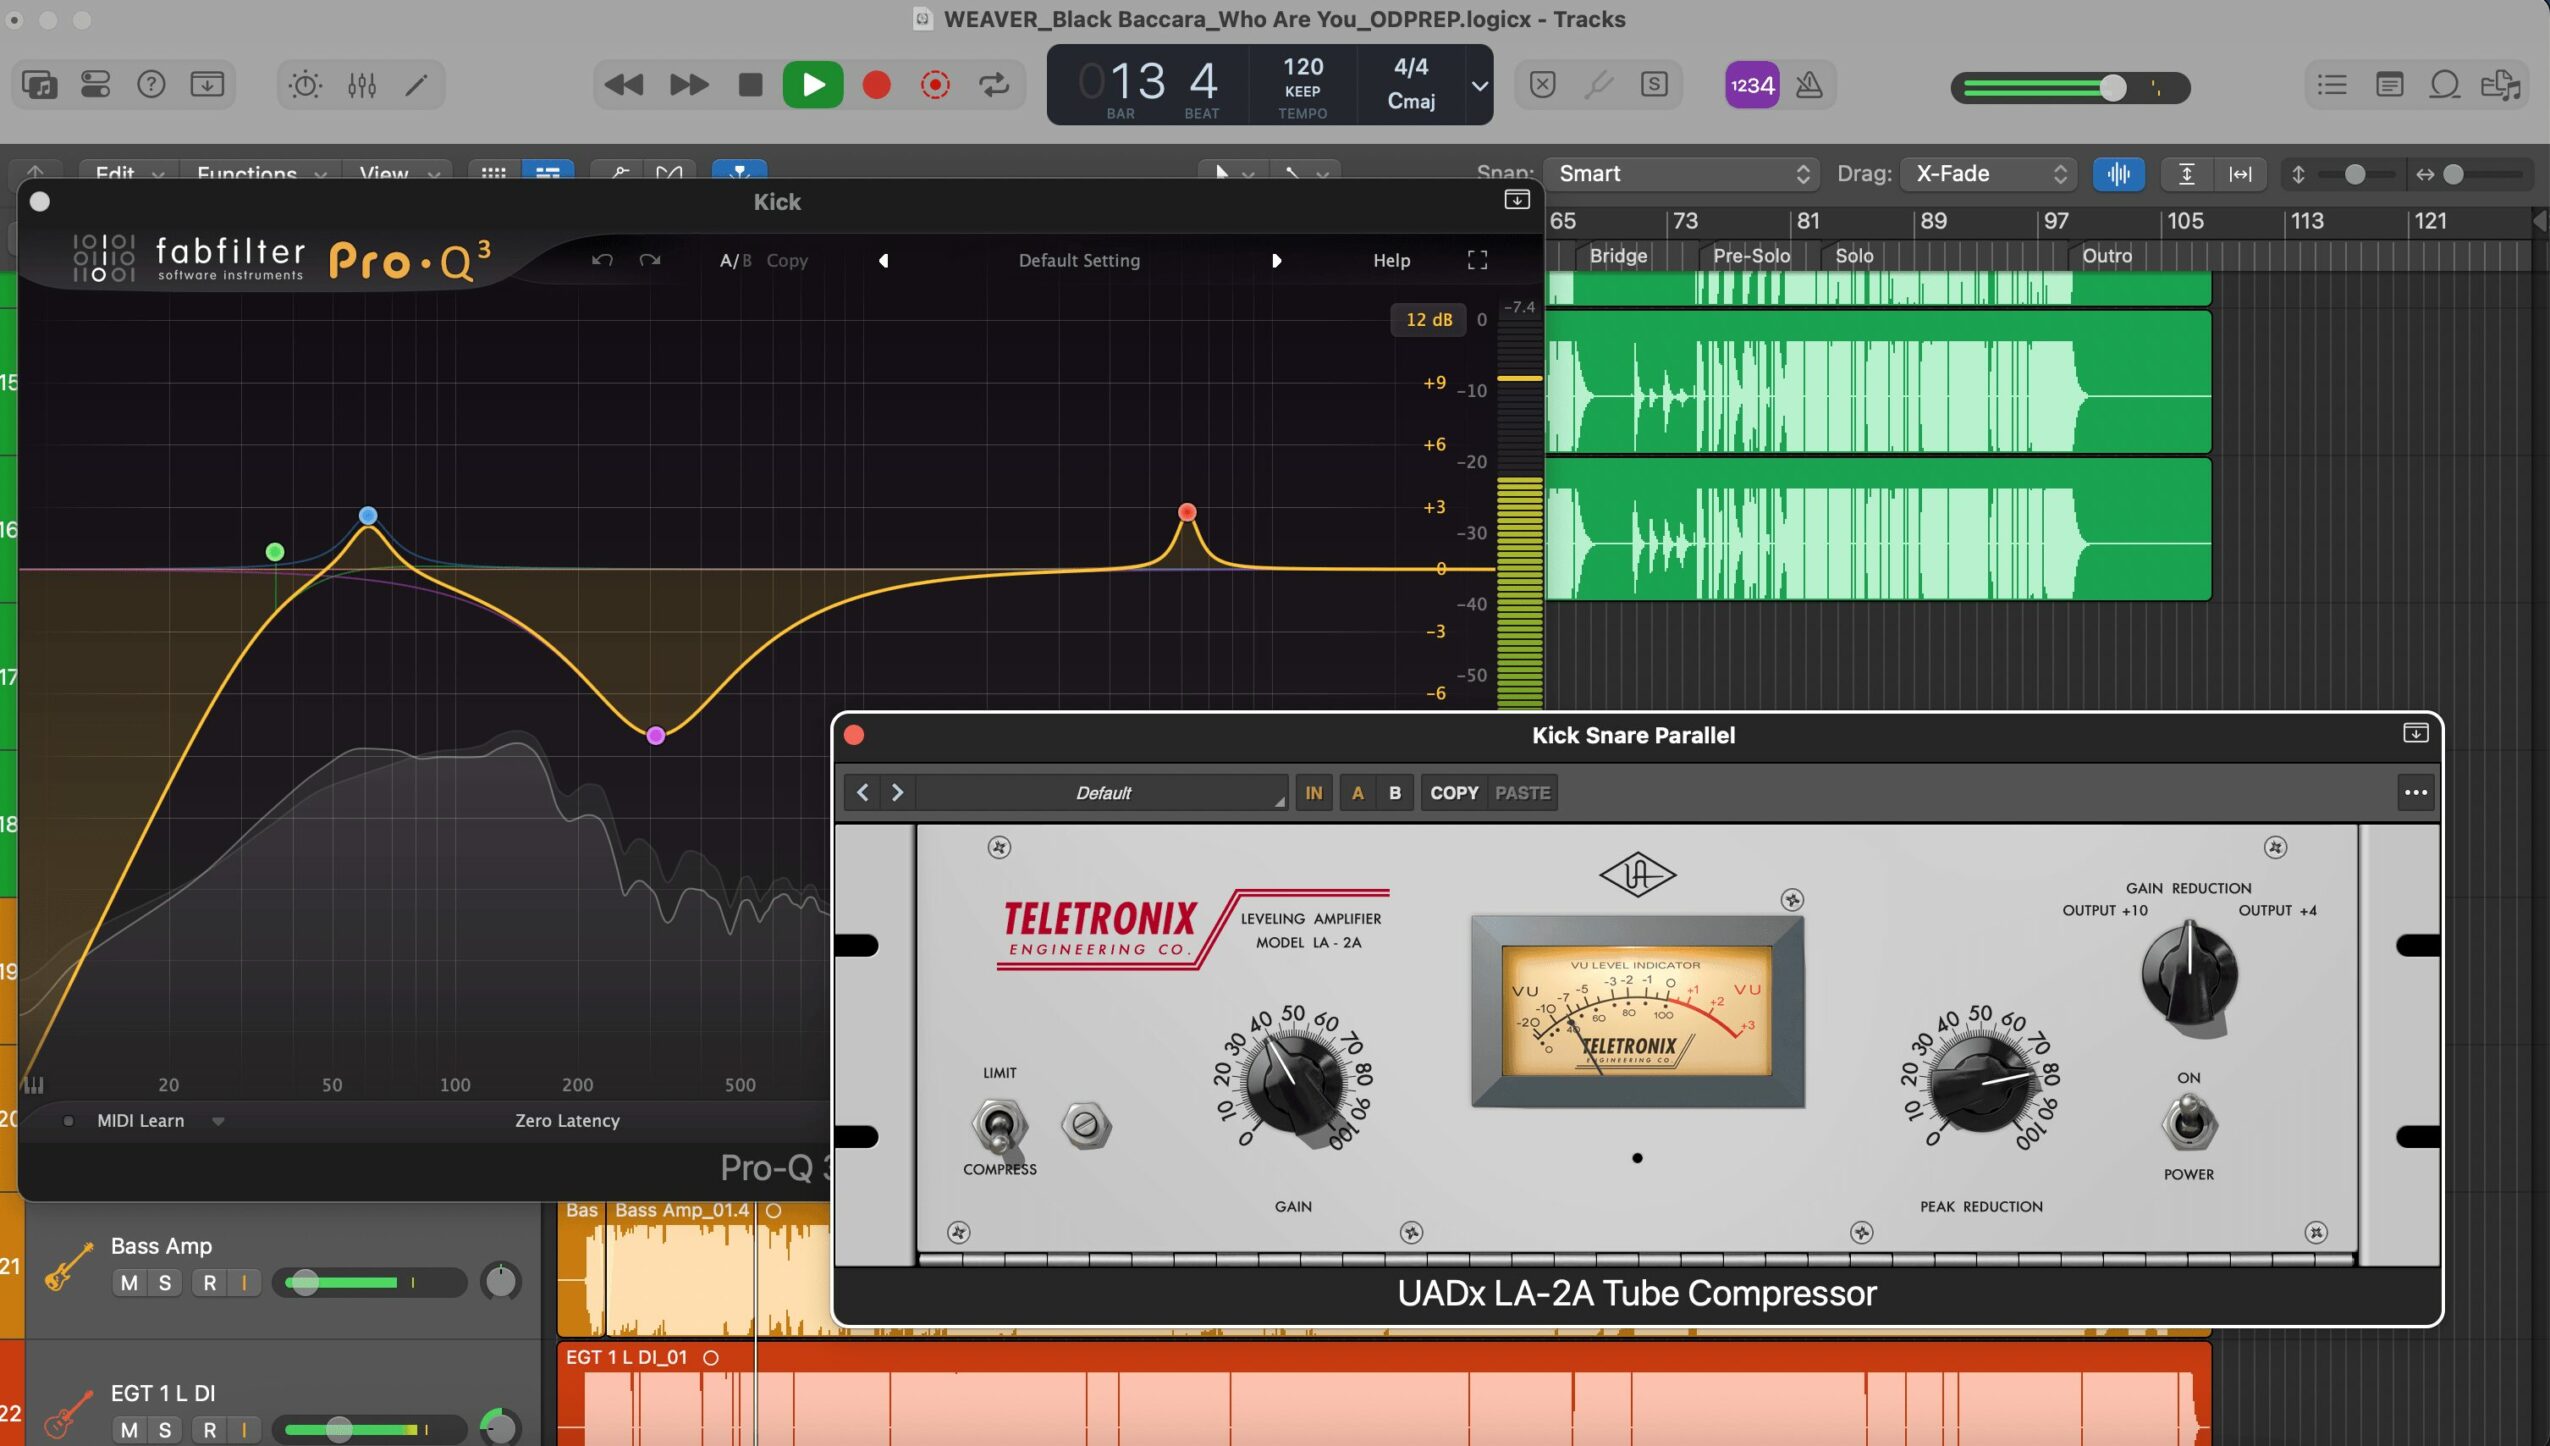The image size is (2550, 1446).
Task: Open the Edit menu in Tracks area
Action: point(129,172)
